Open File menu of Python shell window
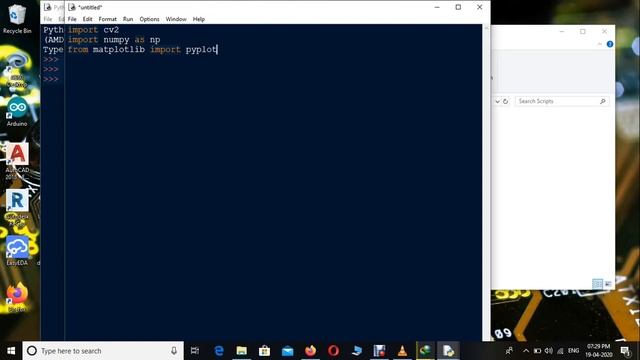This screenshot has width=640, height=360. 48,19
